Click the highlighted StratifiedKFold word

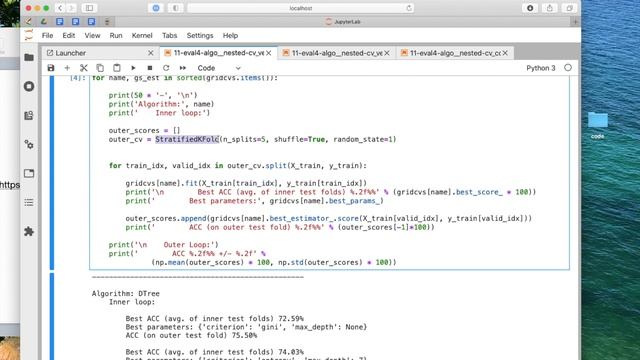pos(187,140)
